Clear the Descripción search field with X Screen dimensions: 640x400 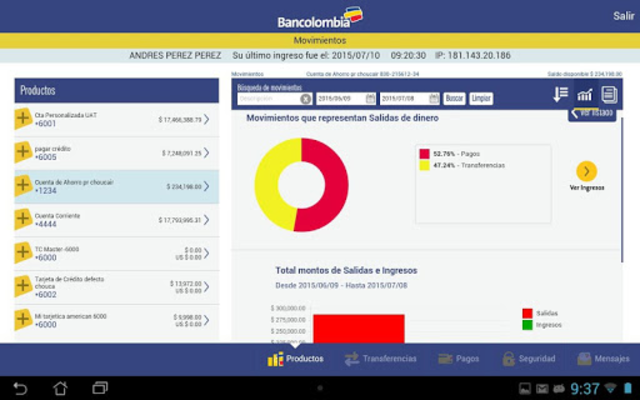point(305,99)
